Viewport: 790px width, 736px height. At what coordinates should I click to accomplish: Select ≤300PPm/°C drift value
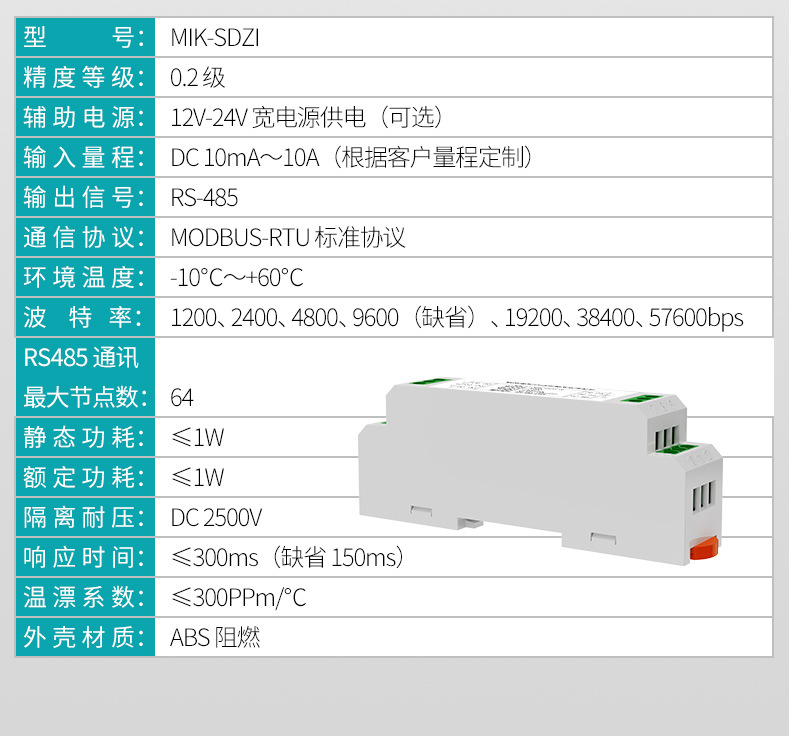tap(238, 598)
